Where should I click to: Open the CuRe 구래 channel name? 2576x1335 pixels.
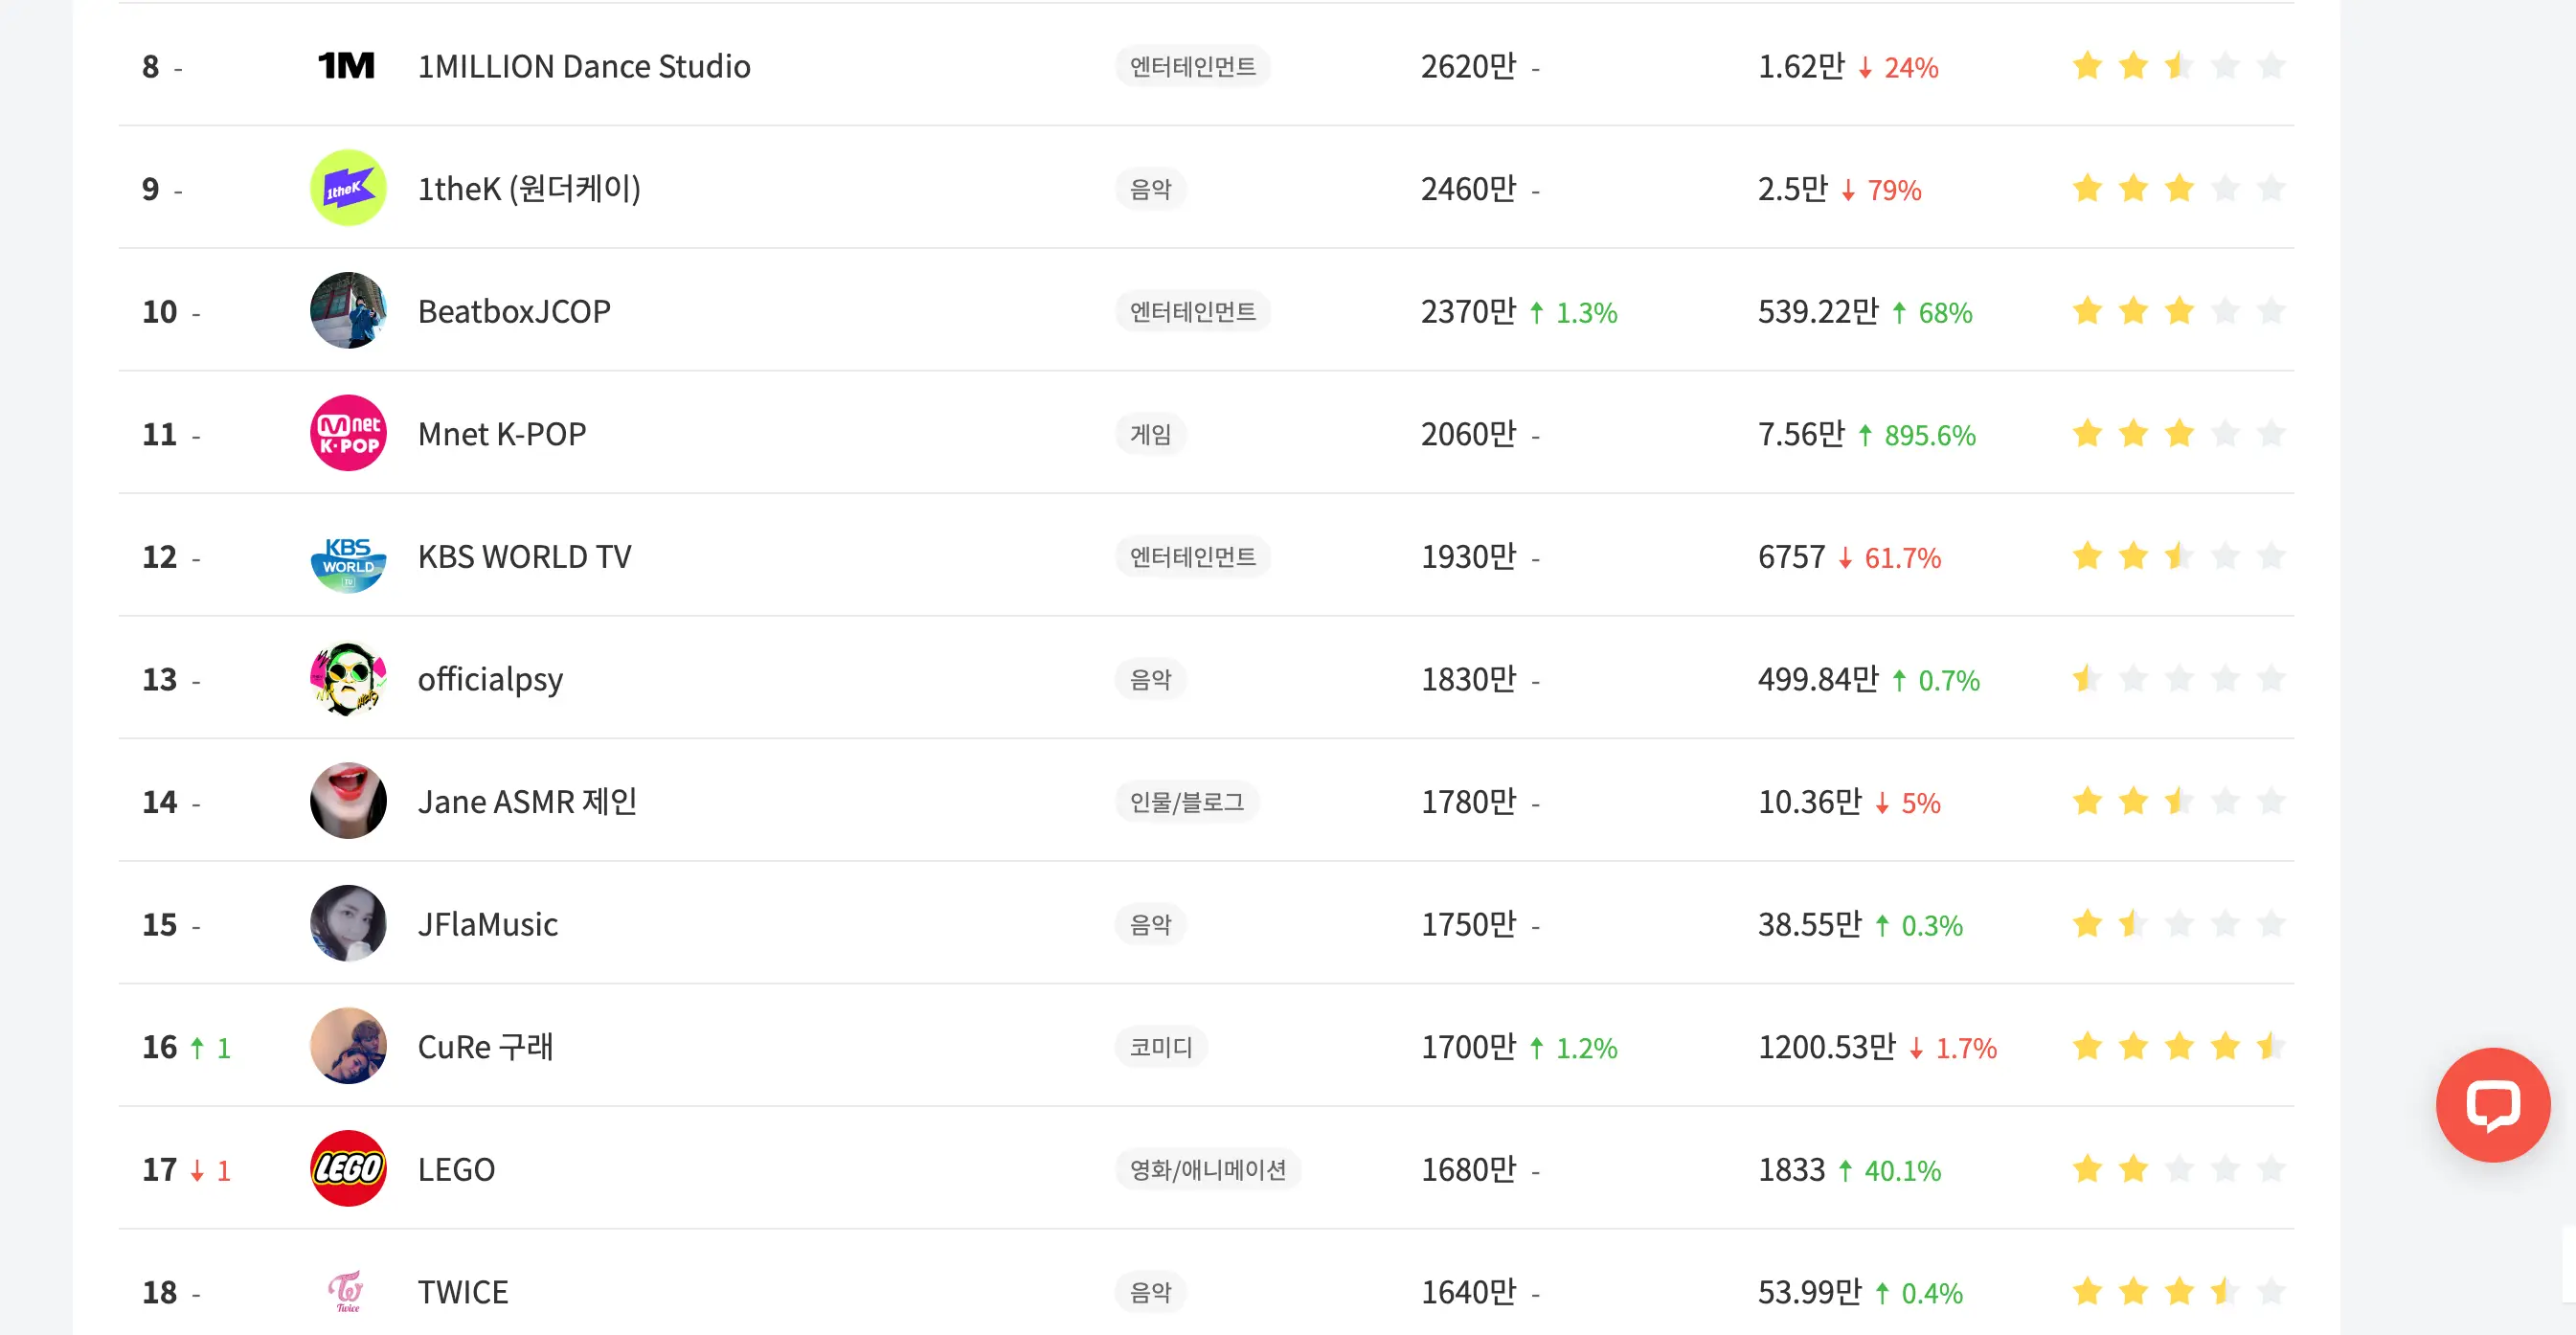point(485,1046)
